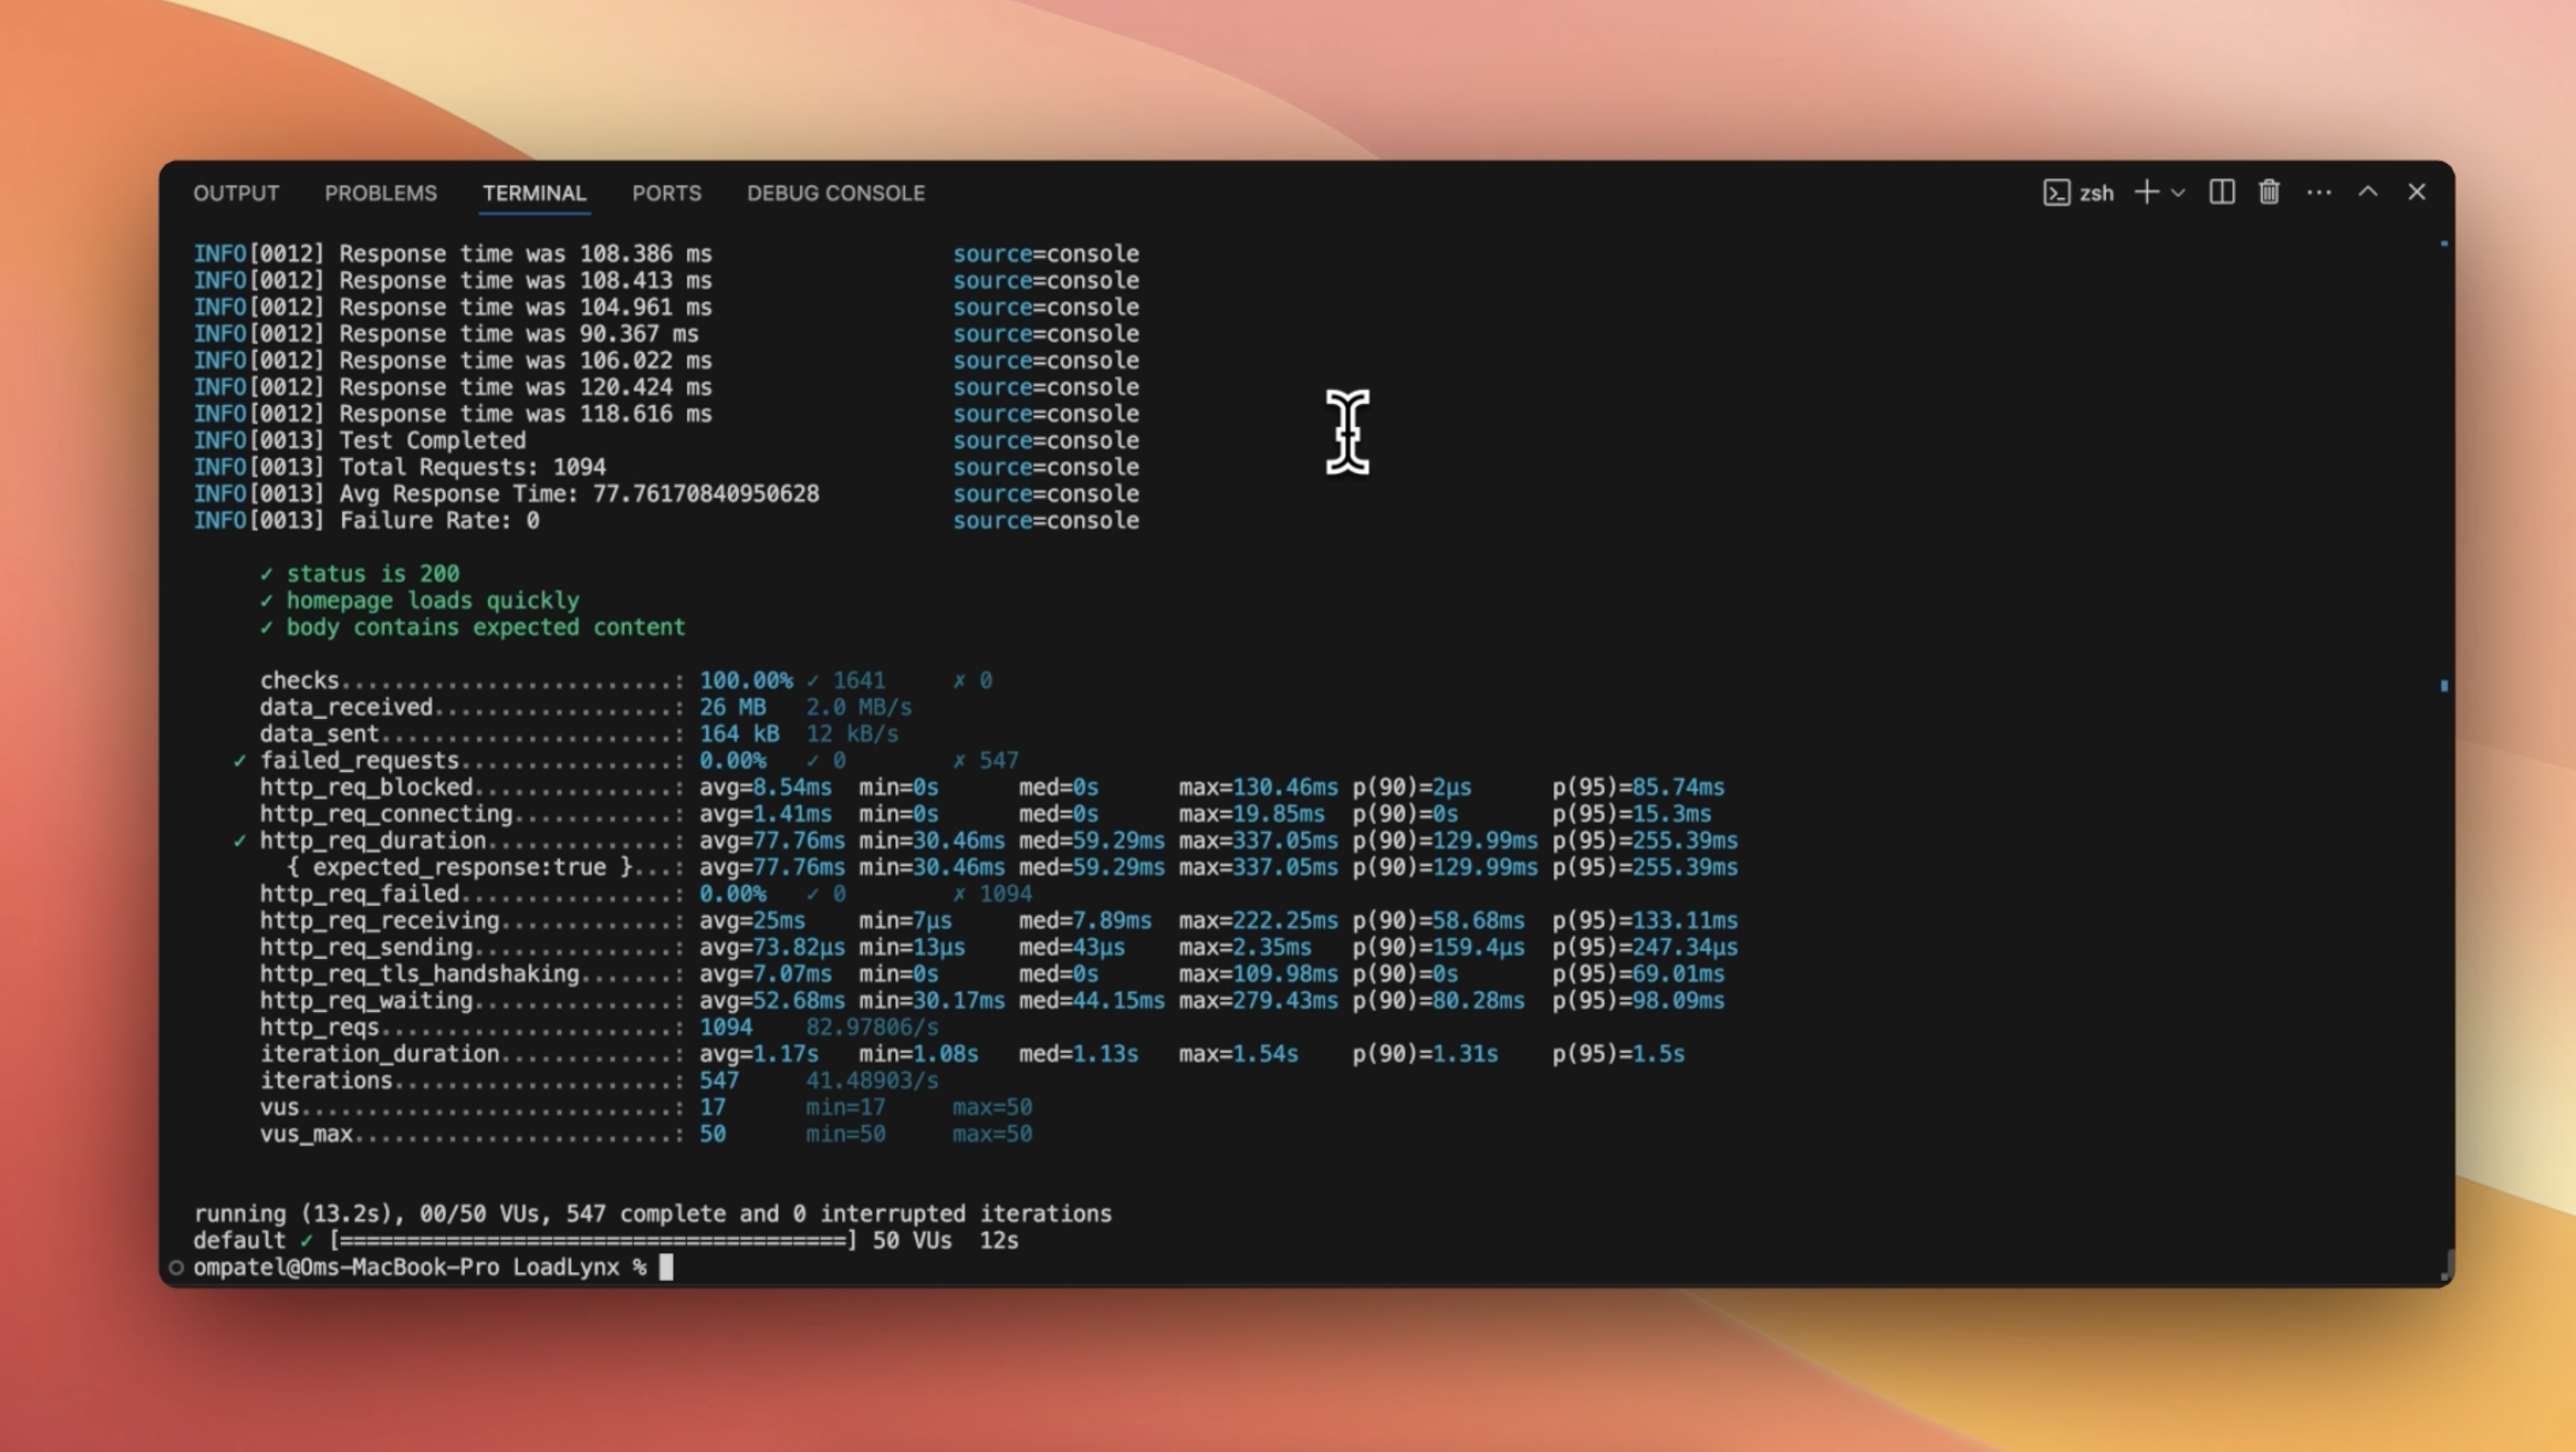Viewport: 2576px width, 1452px height.
Task: Switch to the OUTPUT tab
Action: coord(236,193)
